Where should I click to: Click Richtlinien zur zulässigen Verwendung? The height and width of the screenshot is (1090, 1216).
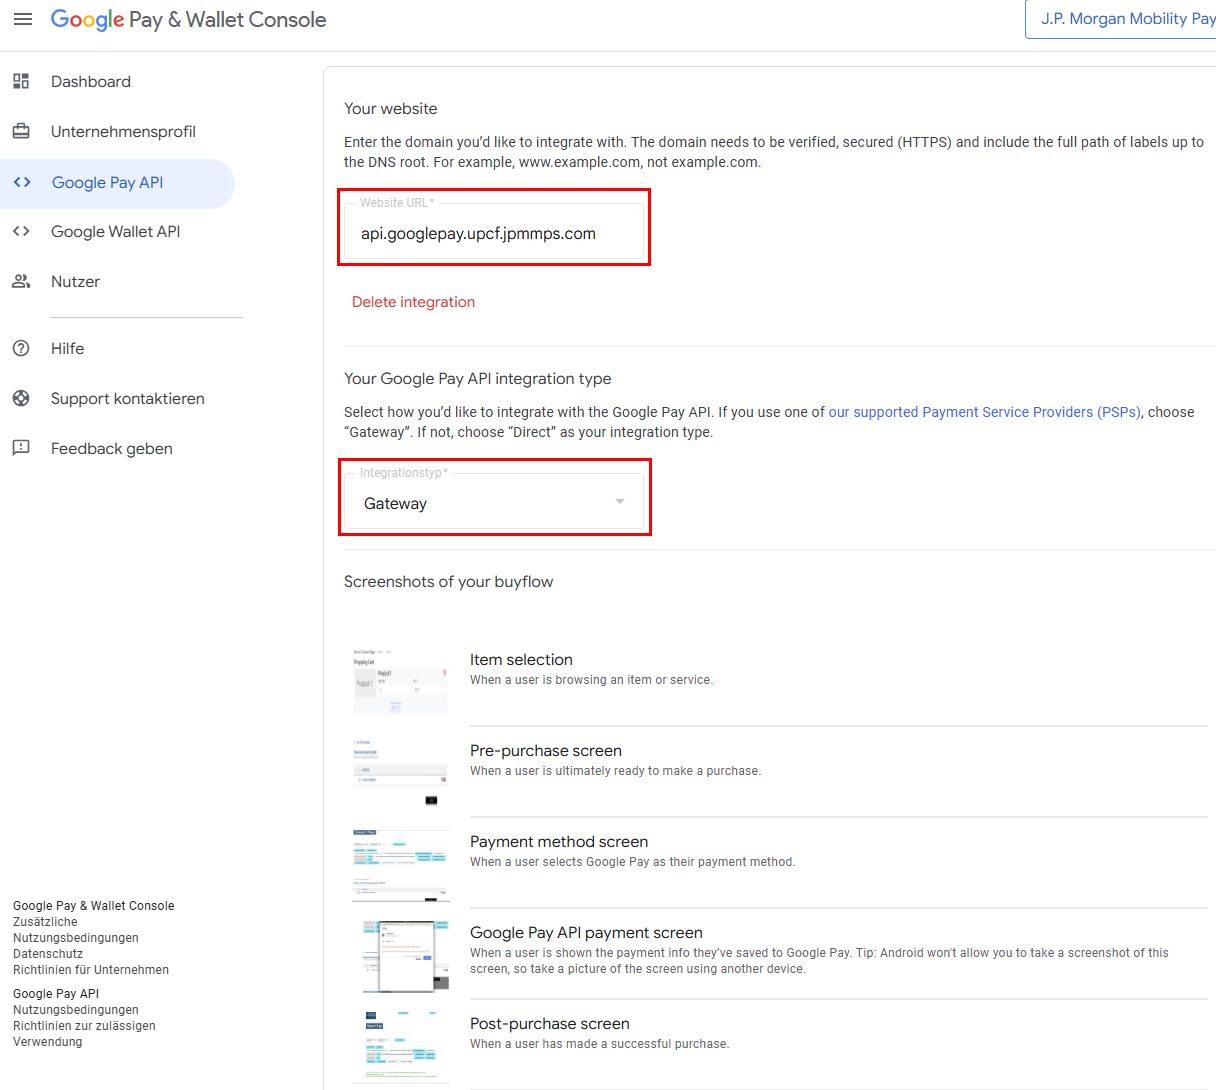(x=84, y=1025)
